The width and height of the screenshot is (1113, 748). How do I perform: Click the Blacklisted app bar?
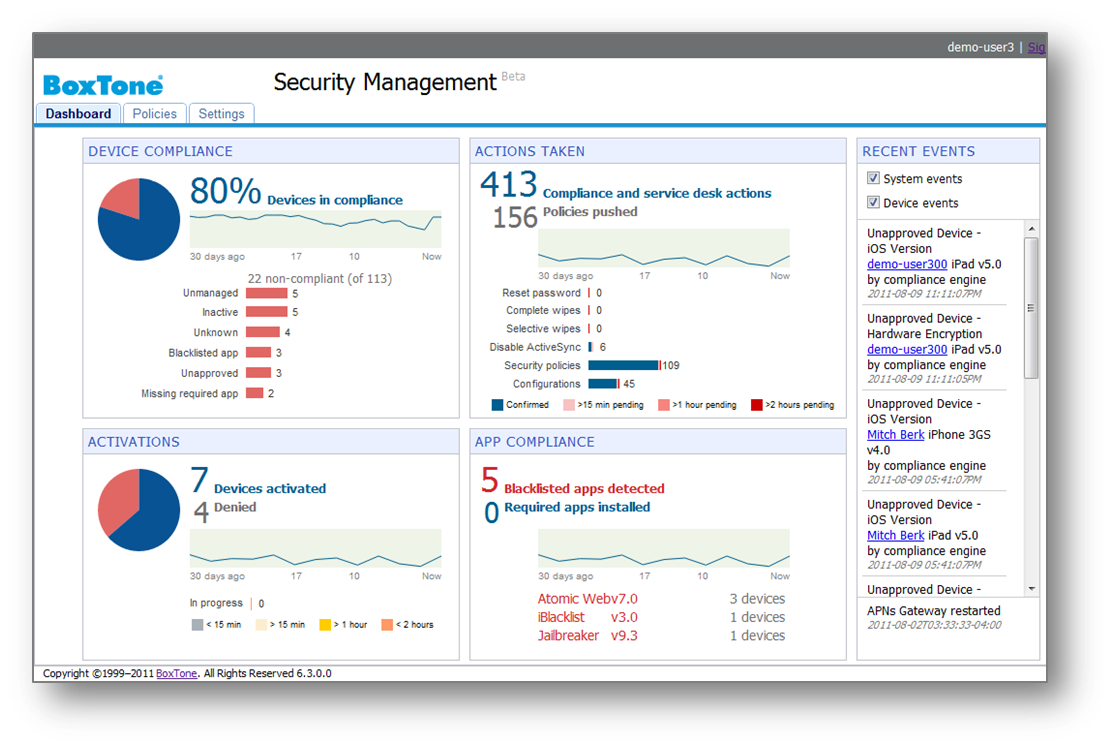pos(258,353)
